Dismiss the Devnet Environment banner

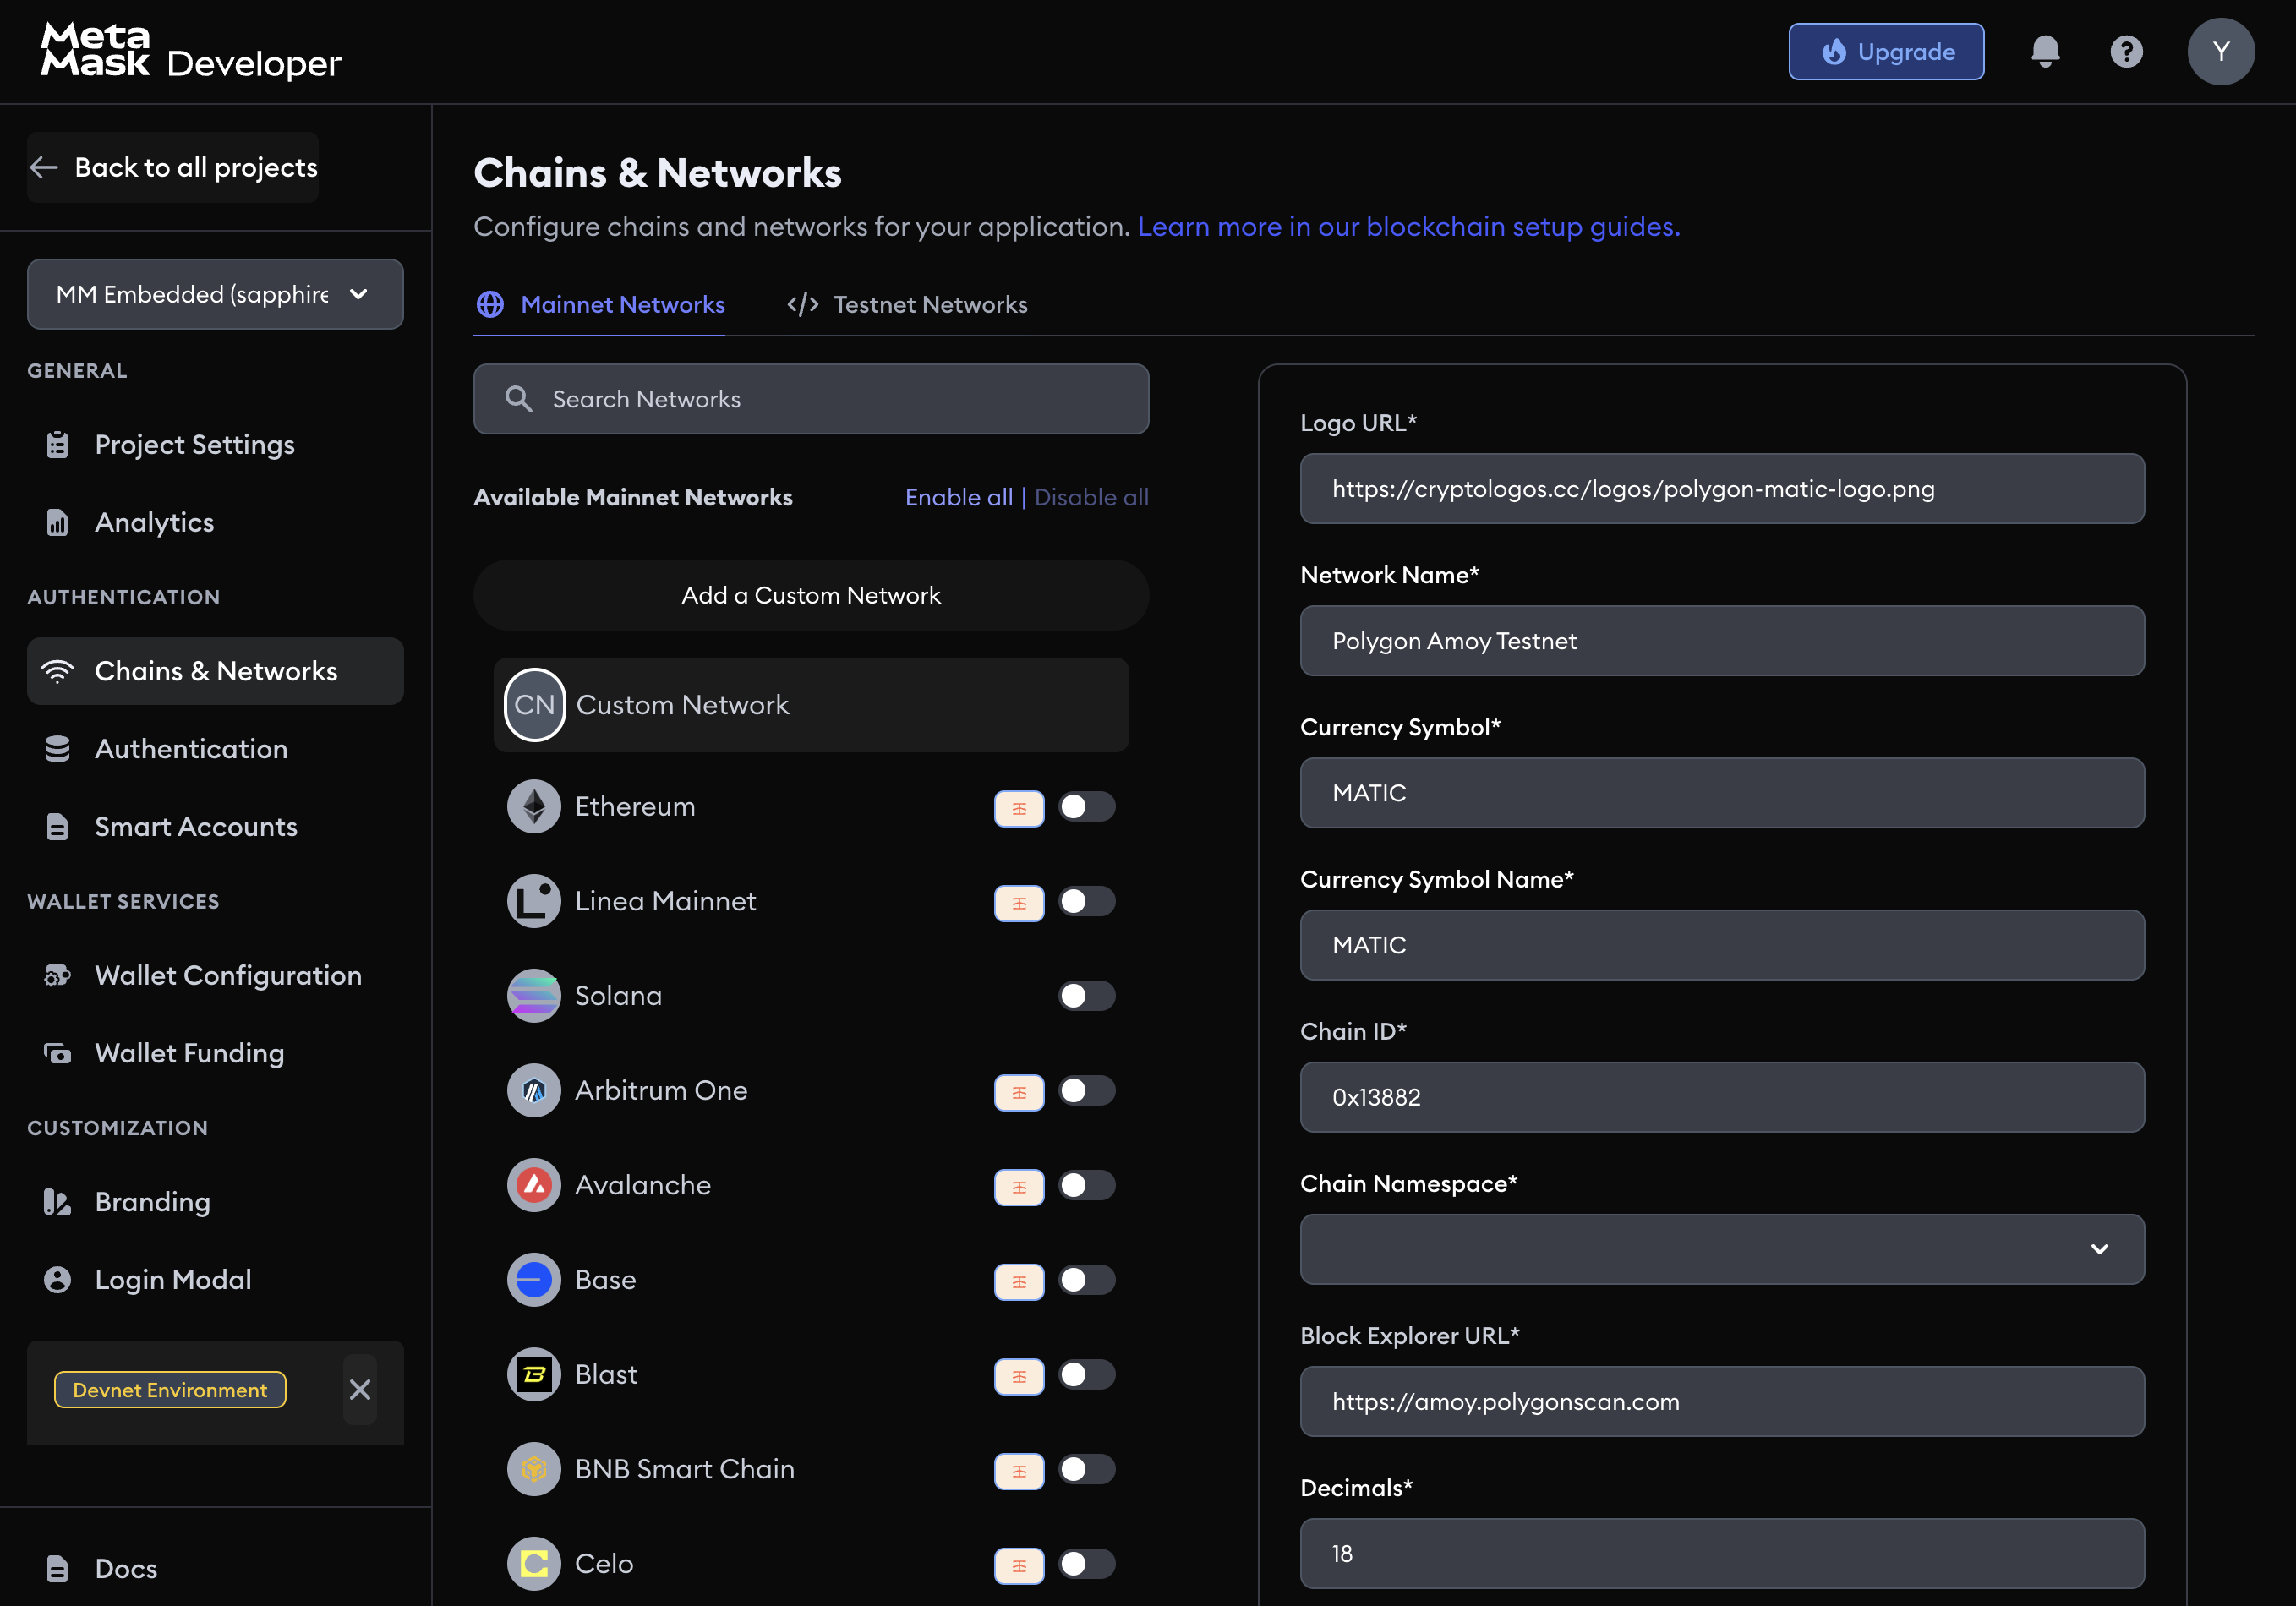pos(360,1389)
